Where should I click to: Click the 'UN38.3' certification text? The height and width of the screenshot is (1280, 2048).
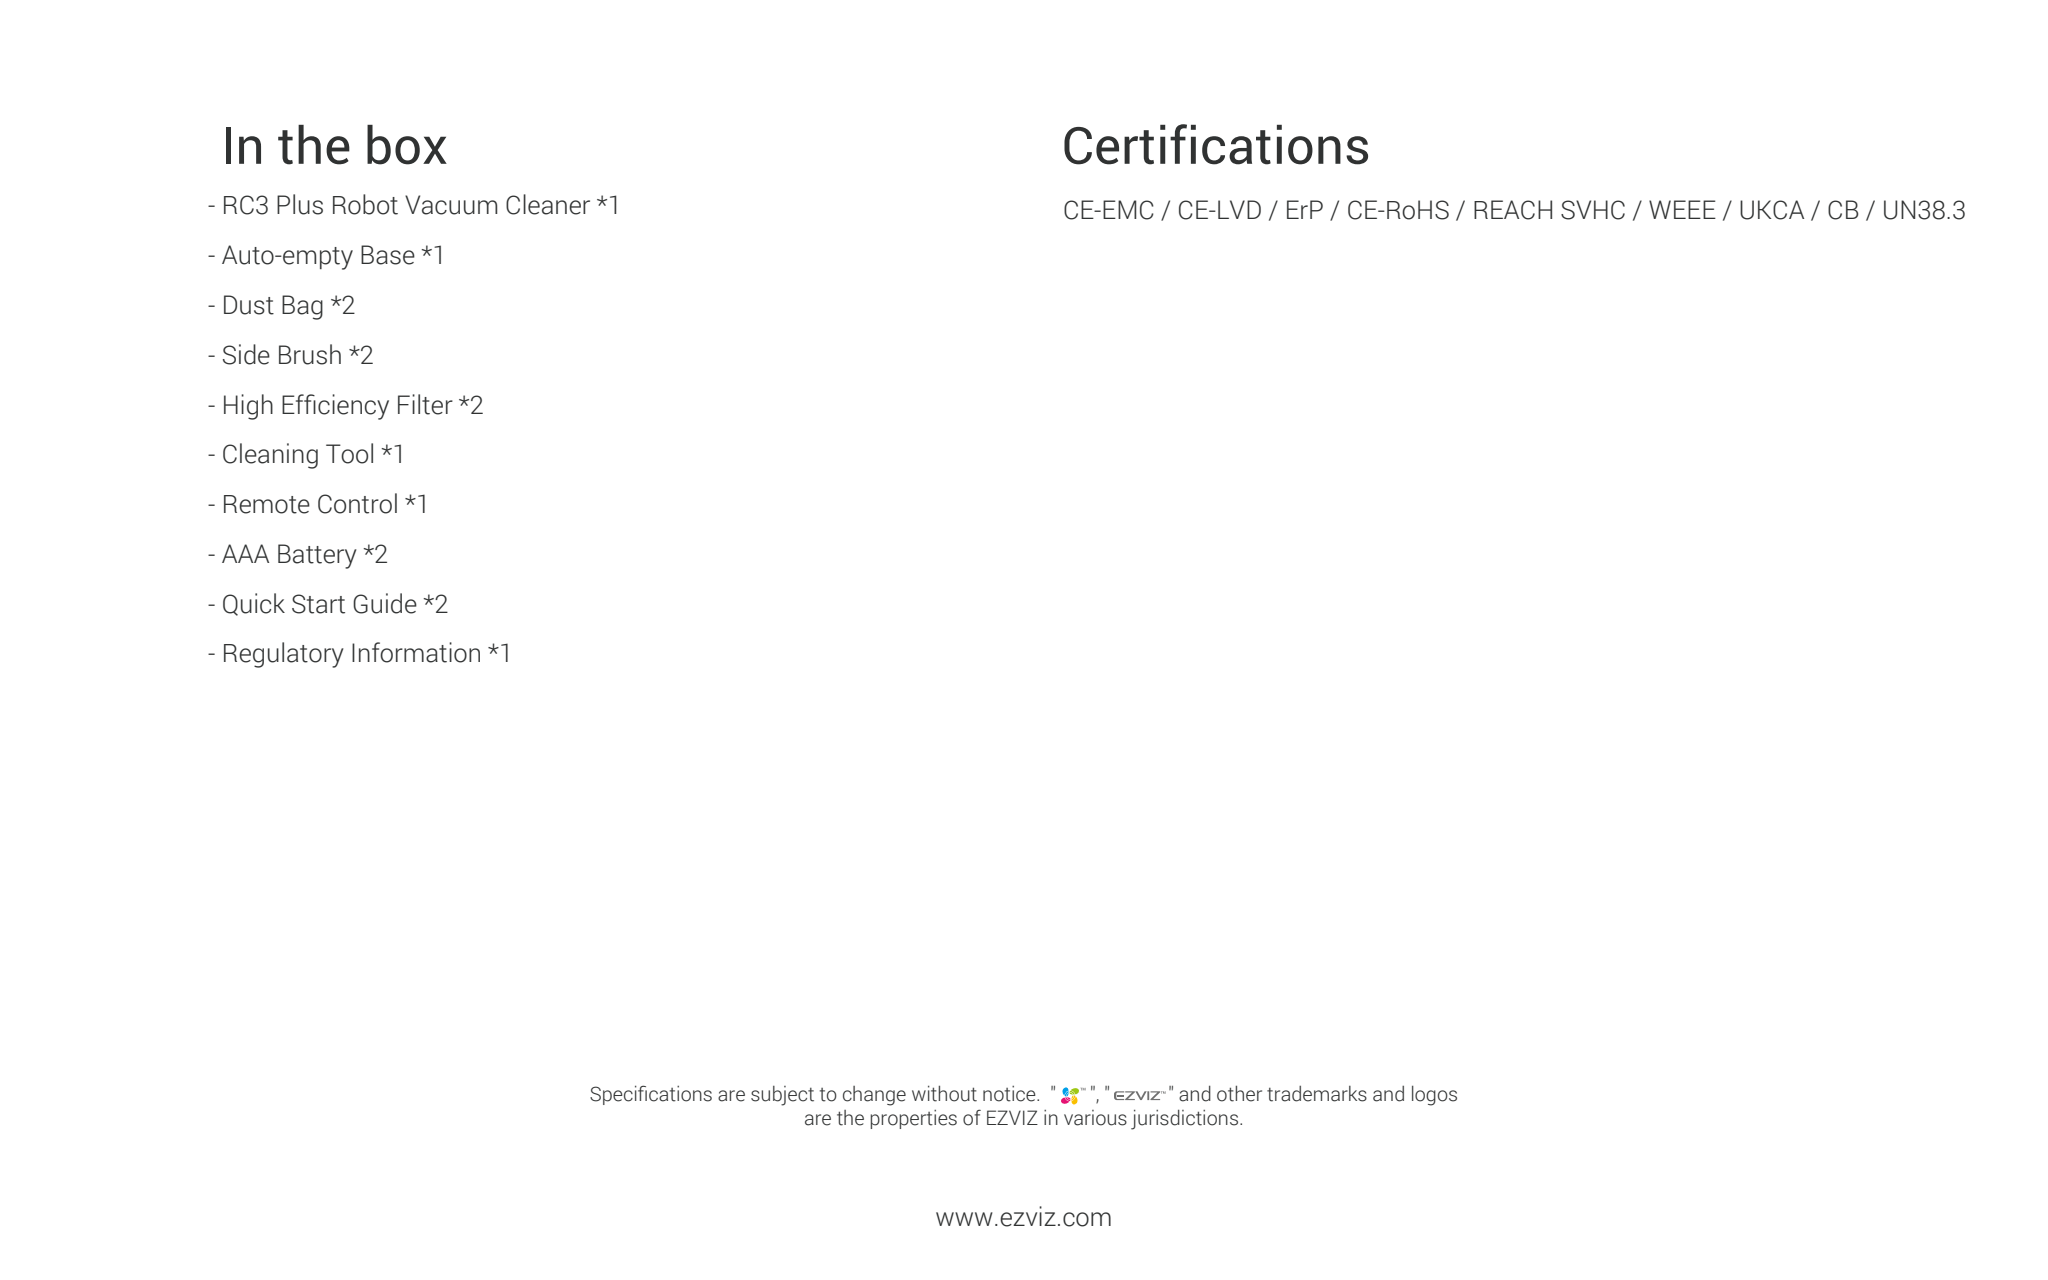(x=1924, y=211)
